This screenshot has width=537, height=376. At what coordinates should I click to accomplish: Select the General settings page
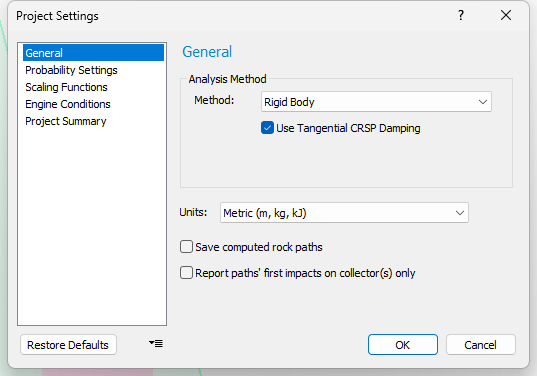93,53
